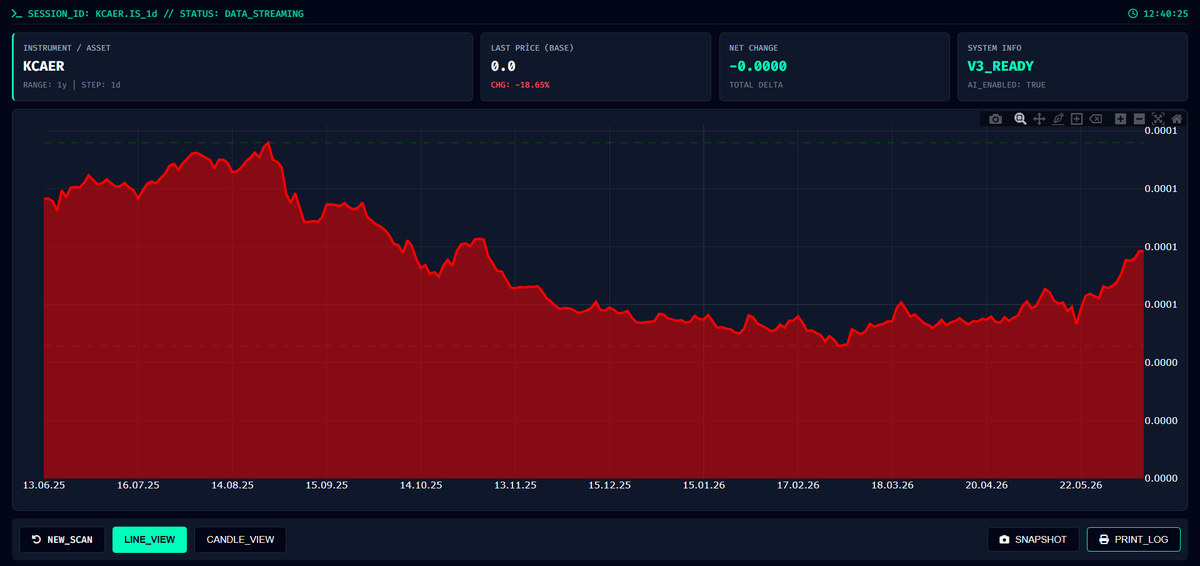
Task: Click the SESSION_ID header text
Action: [x=164, y=14]
